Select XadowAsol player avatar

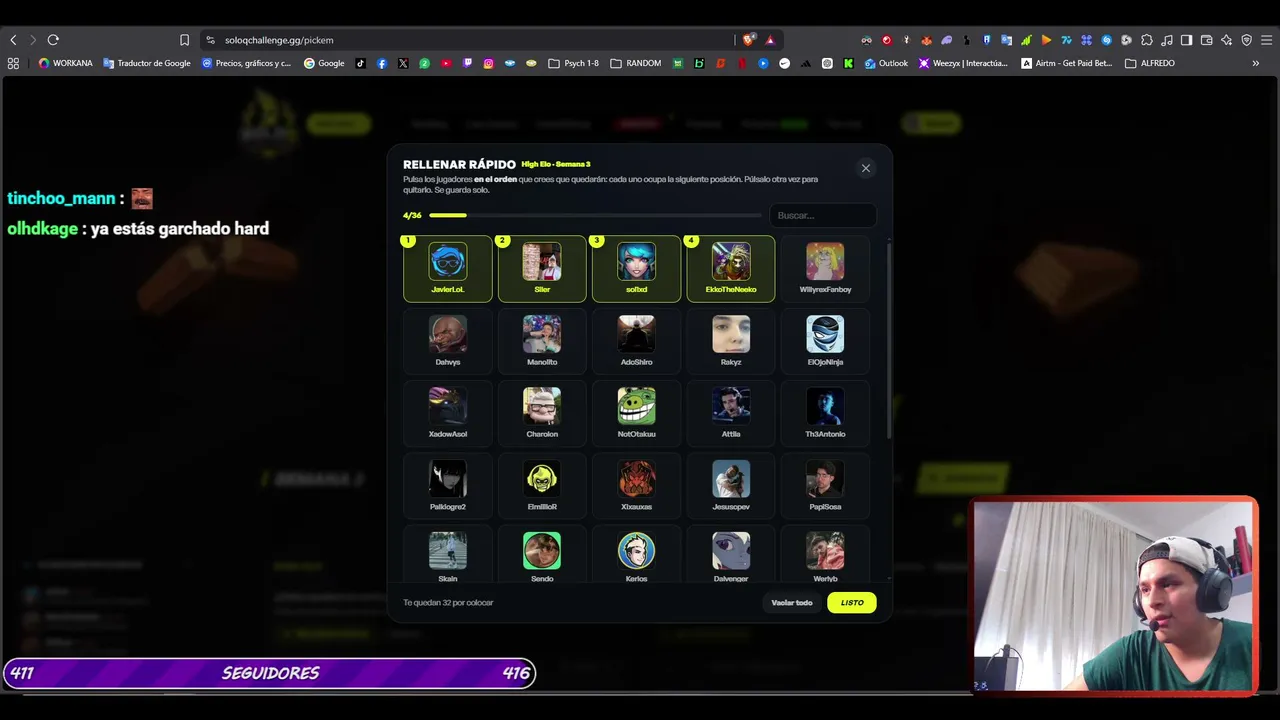click(x=448, y=406)
